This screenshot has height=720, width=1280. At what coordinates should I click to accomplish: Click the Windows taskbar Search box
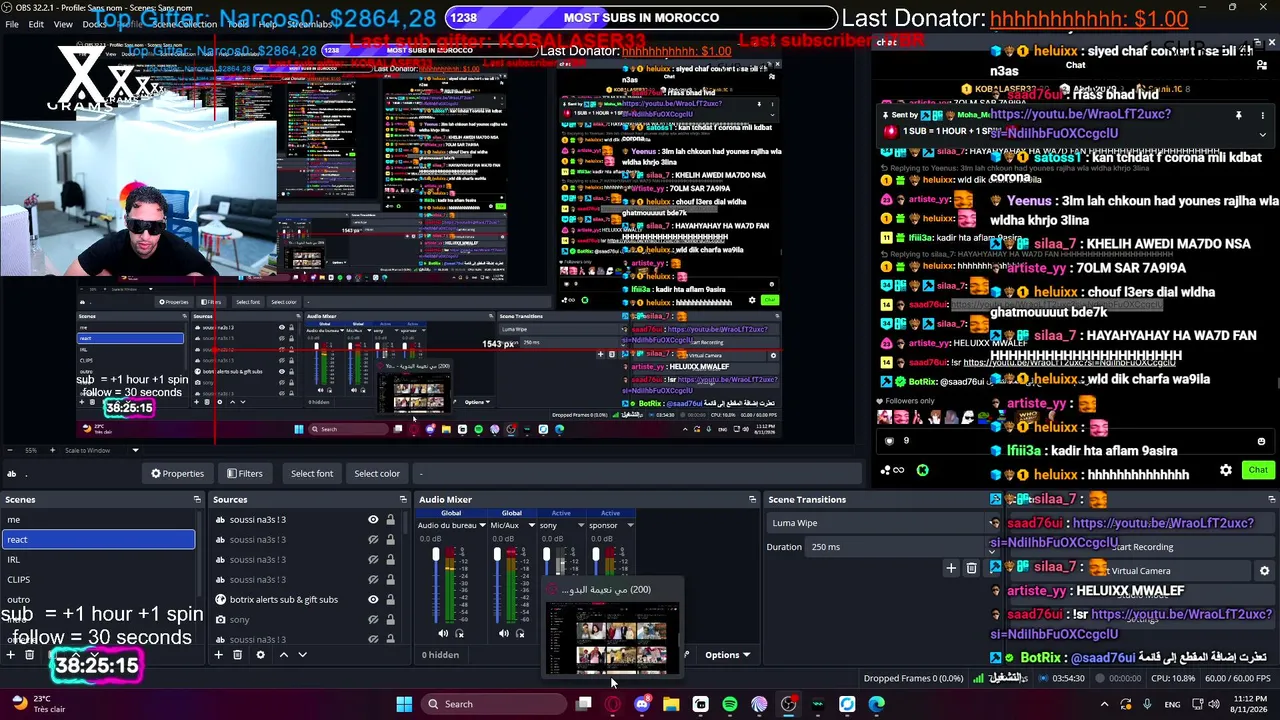[x=493, y=704]
